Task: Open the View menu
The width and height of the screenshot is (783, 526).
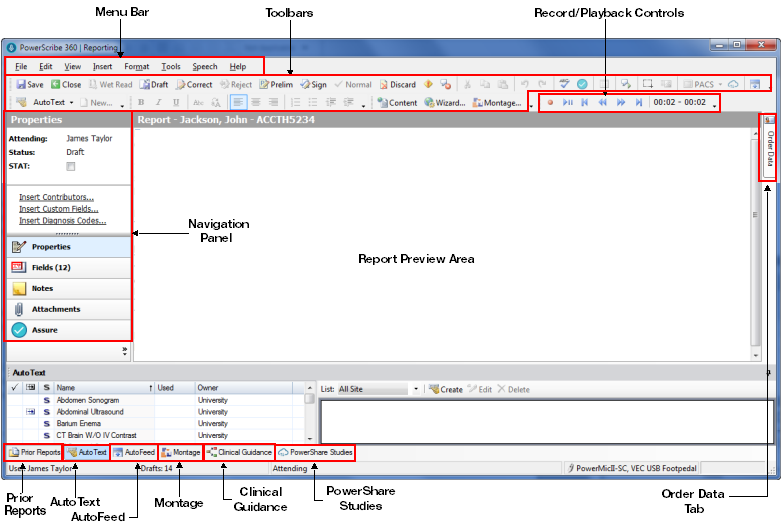Action: 72,66
